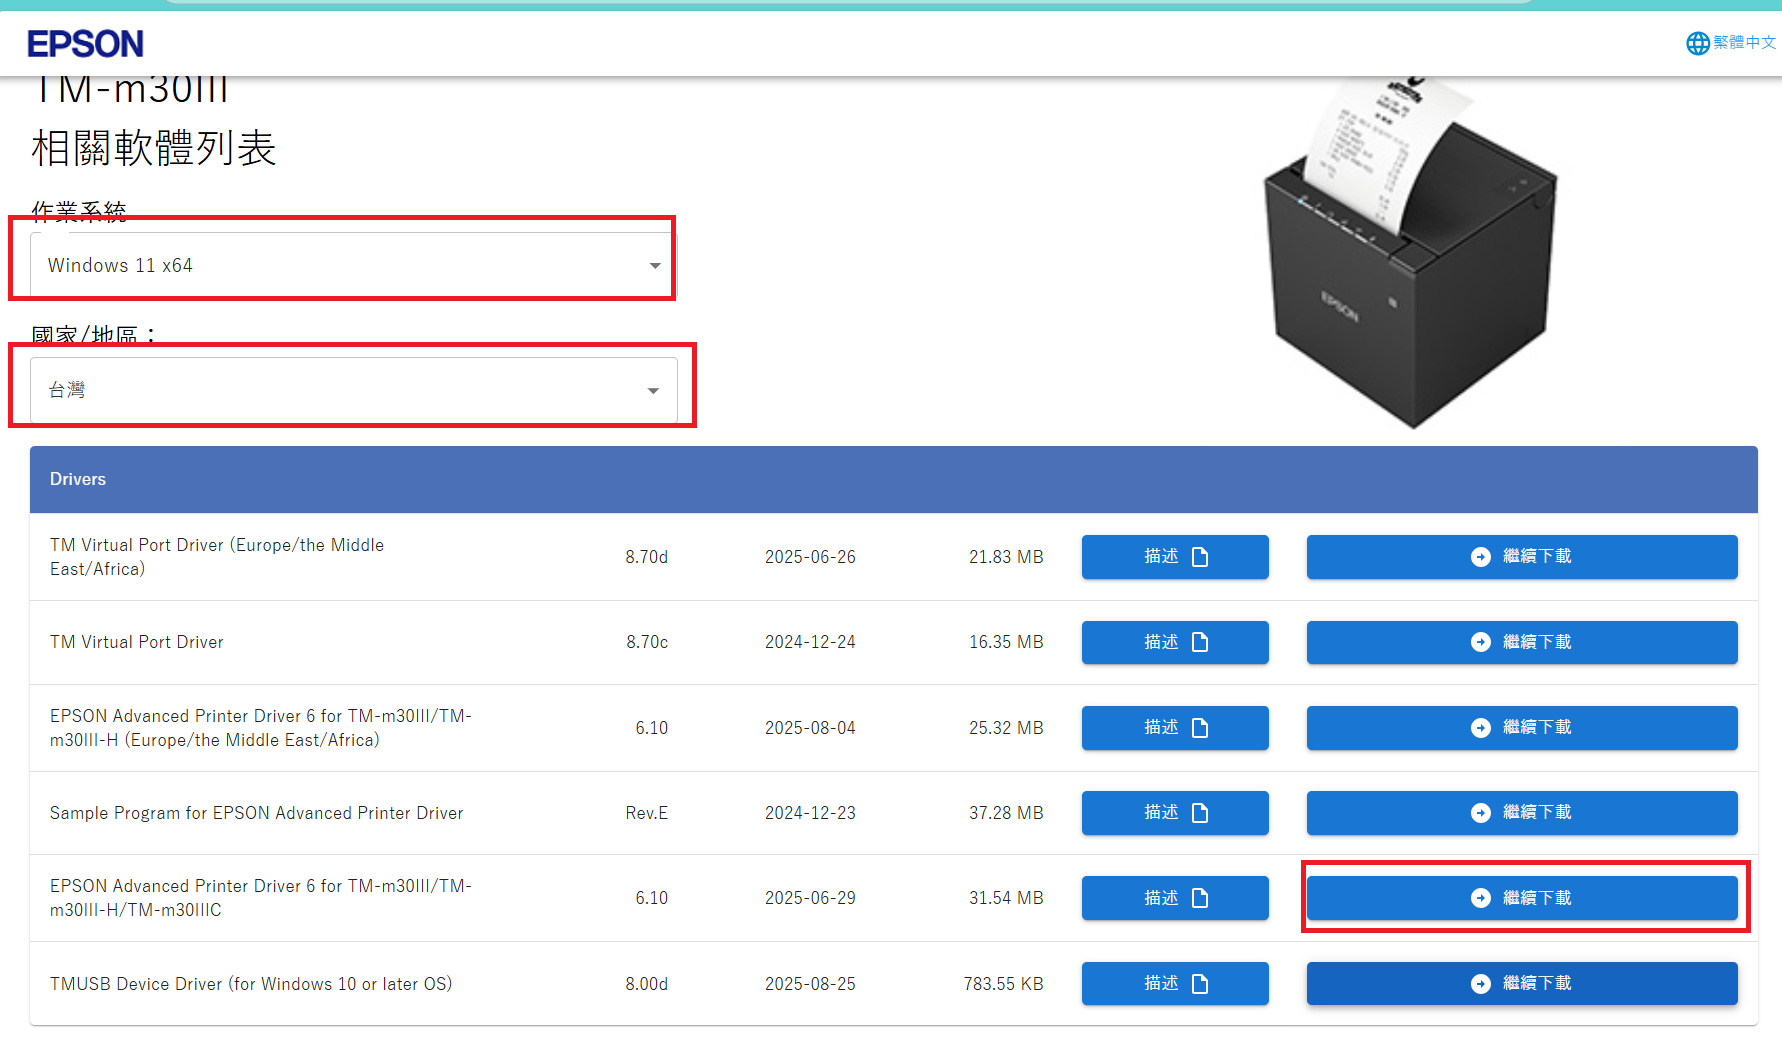Download TM Virtual Port Driver (Europe/Middle East/Africa)
The image size is (1782, 1045).
[1521, 557]
